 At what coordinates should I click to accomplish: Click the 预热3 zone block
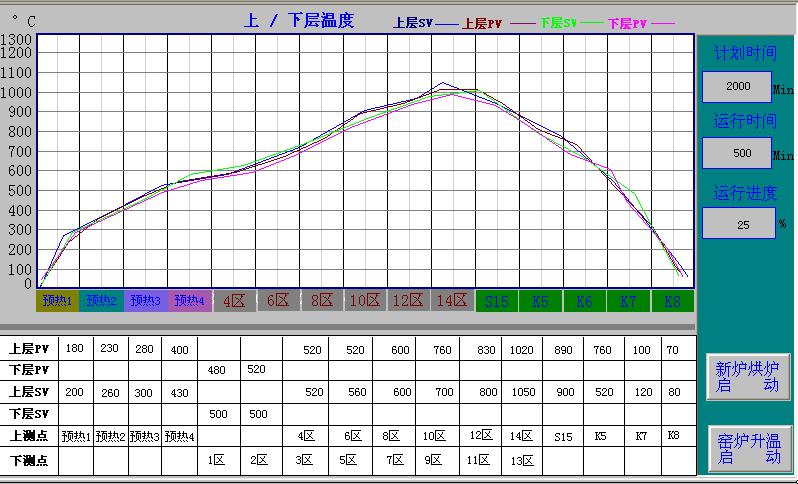click(145, 300)
